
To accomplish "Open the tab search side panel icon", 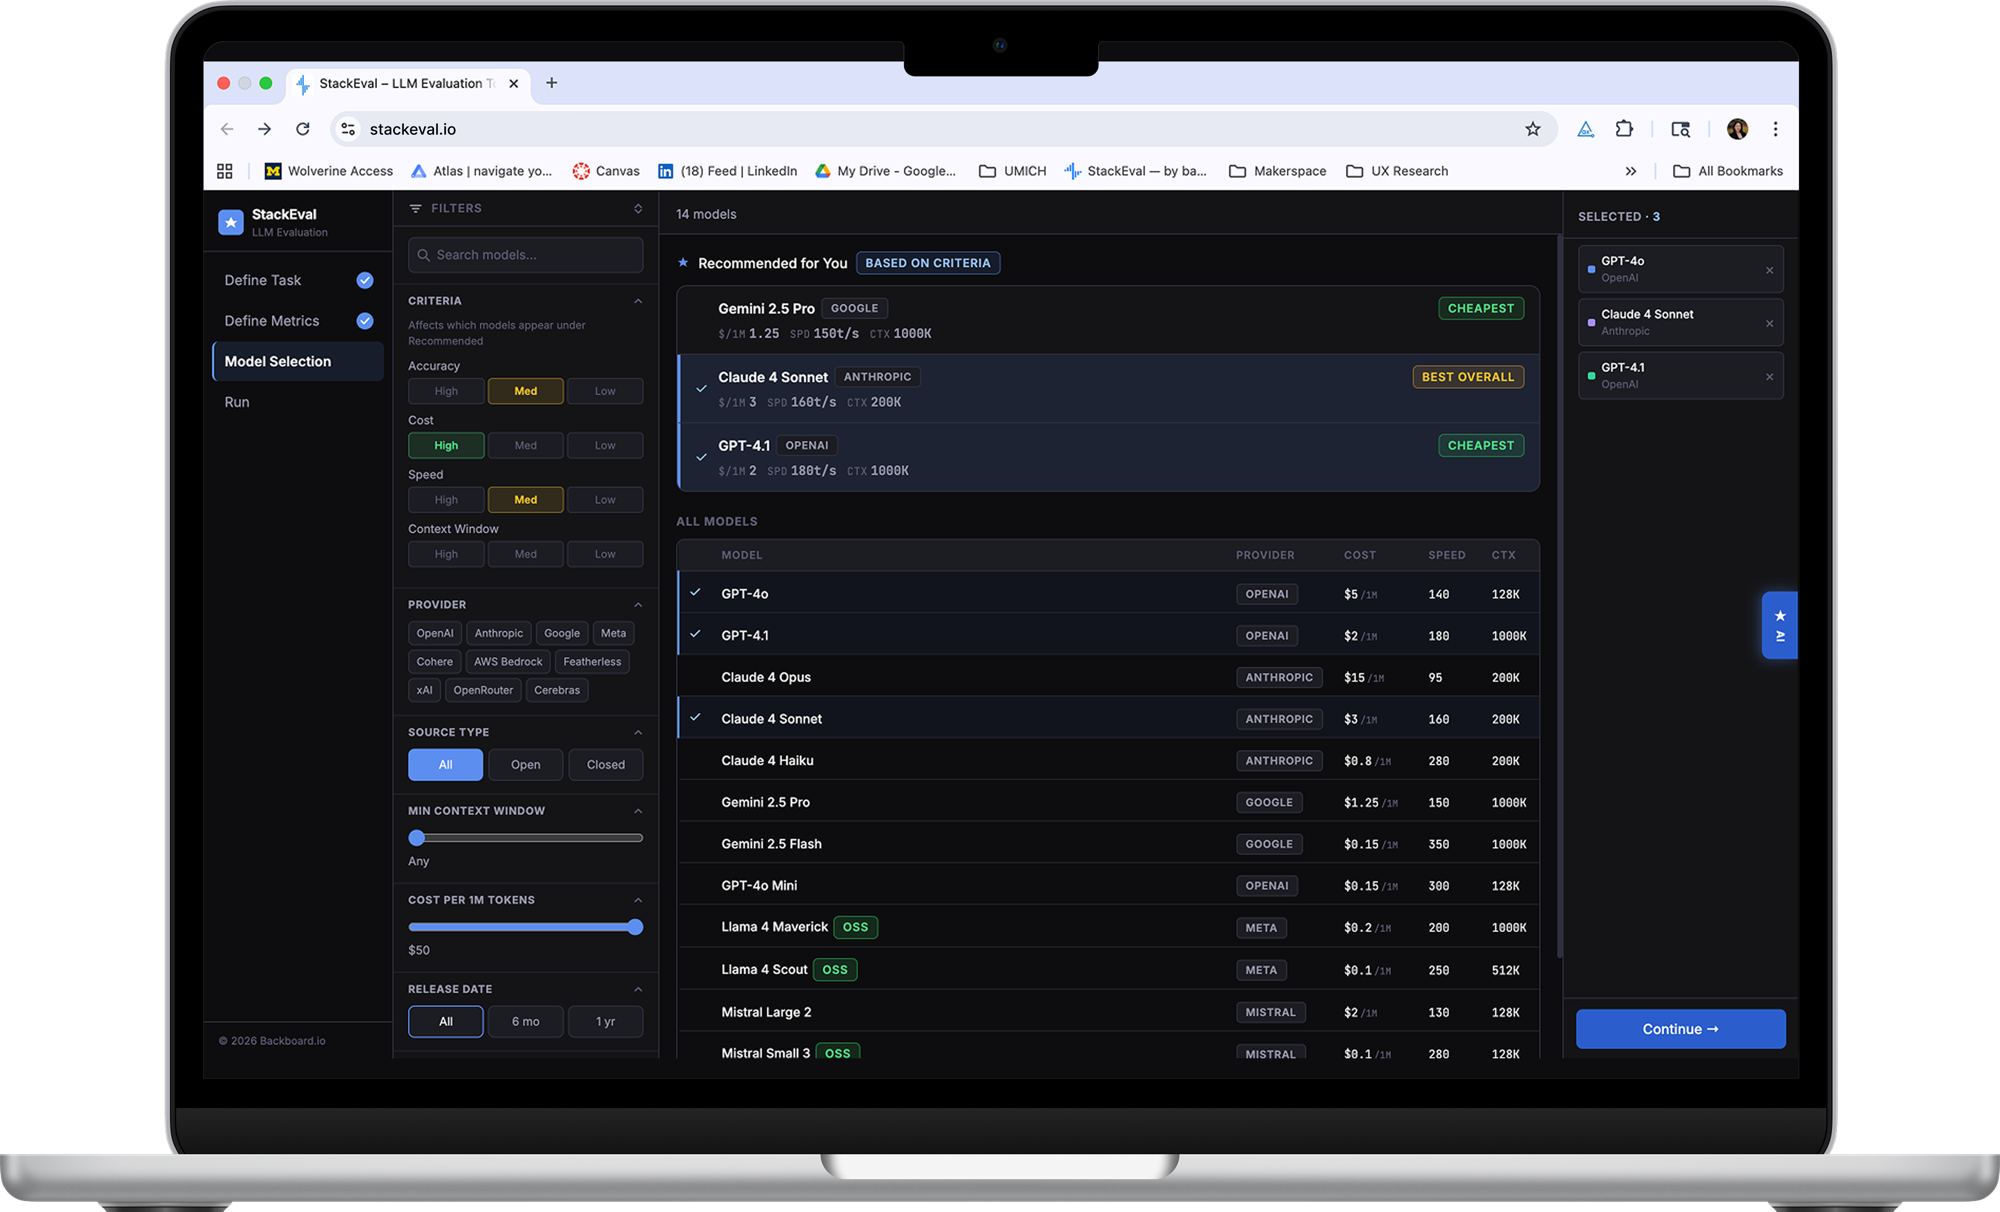I will (x=1681, y=129).
